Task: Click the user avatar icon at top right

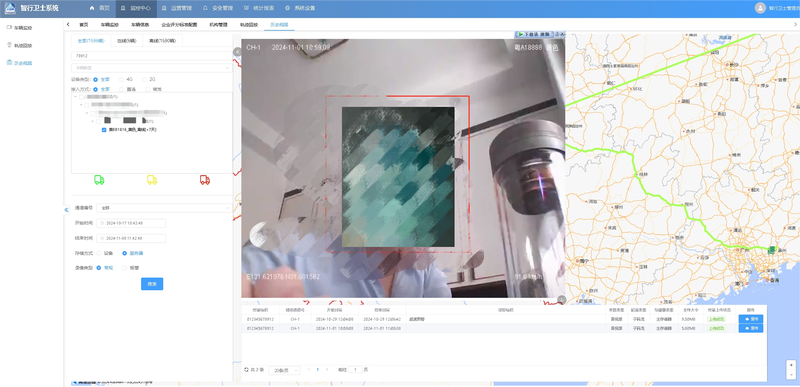Action: click(x=760, y=8)
